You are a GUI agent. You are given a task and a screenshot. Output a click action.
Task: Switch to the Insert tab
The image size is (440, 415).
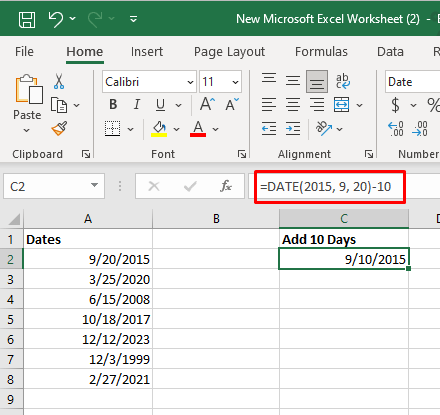coord(147,52)
